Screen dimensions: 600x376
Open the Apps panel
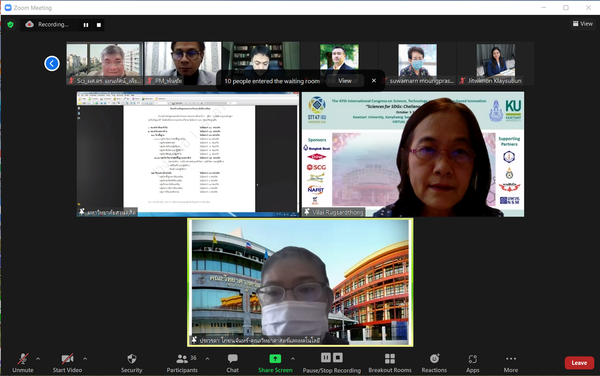(473, 363)
